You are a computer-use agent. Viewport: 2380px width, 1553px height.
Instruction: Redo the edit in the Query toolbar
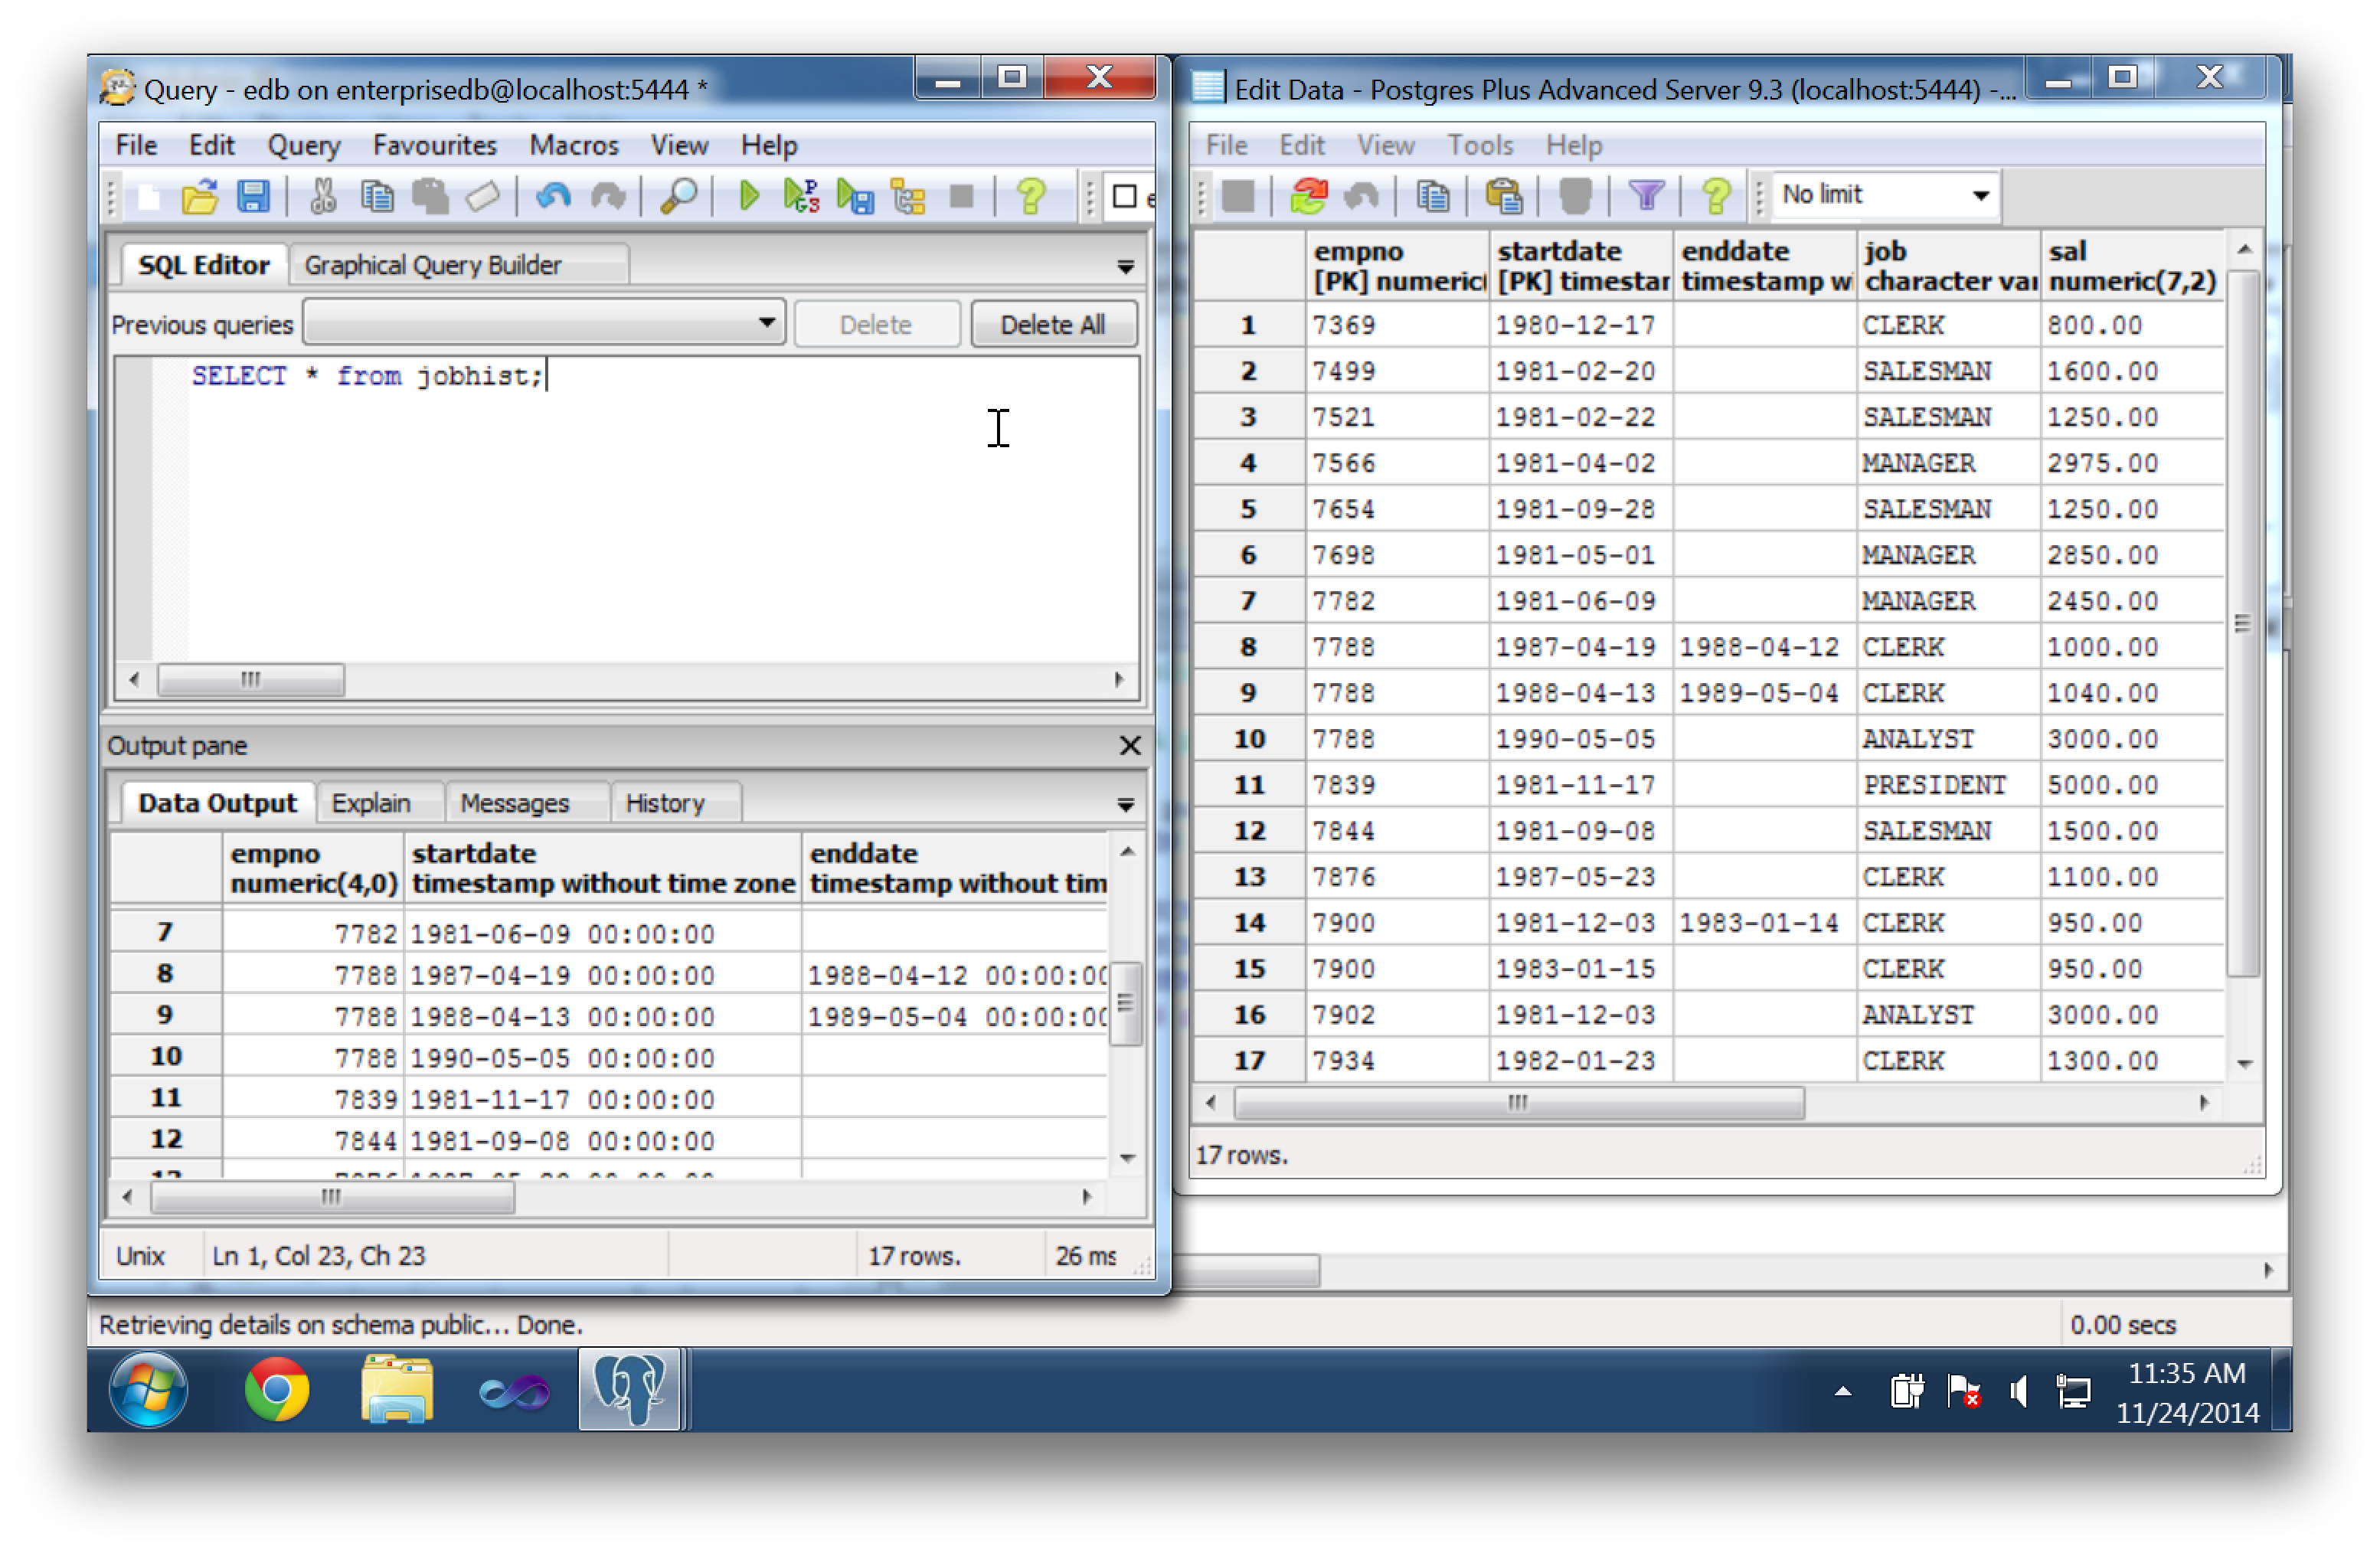pyautogui.click(x=607, y=196)
